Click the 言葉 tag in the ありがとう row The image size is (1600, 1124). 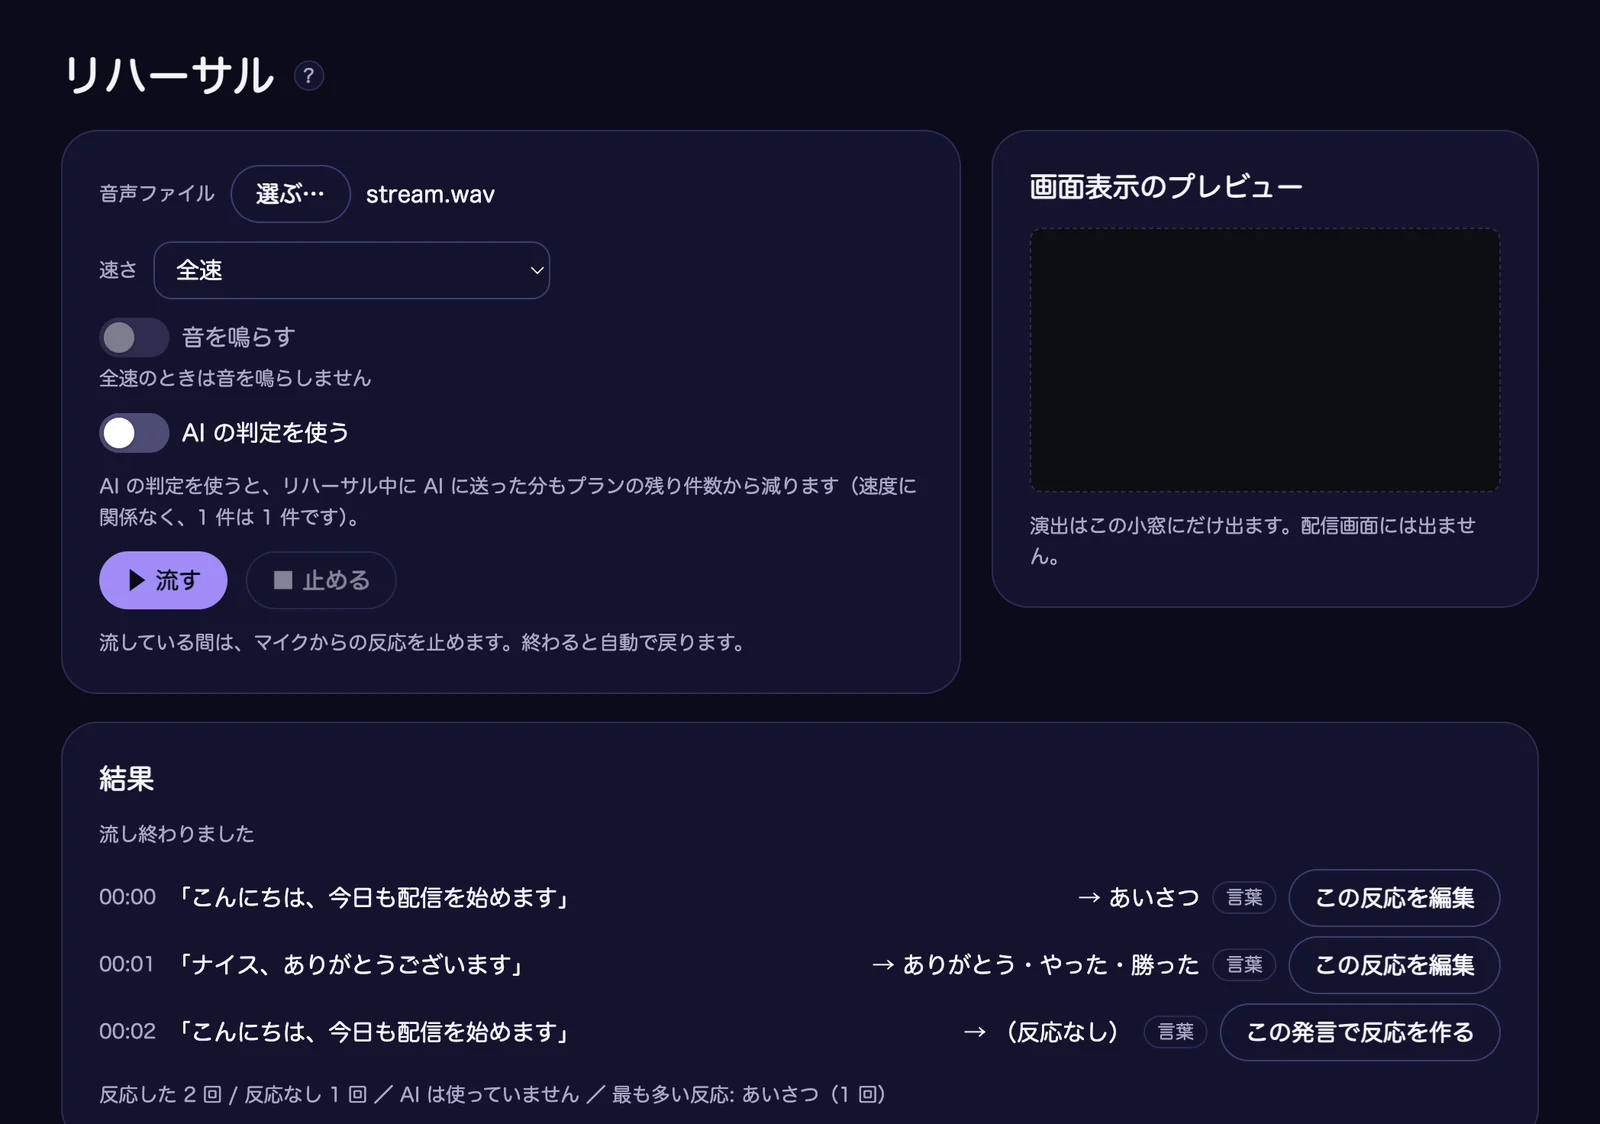[1244, 965]
